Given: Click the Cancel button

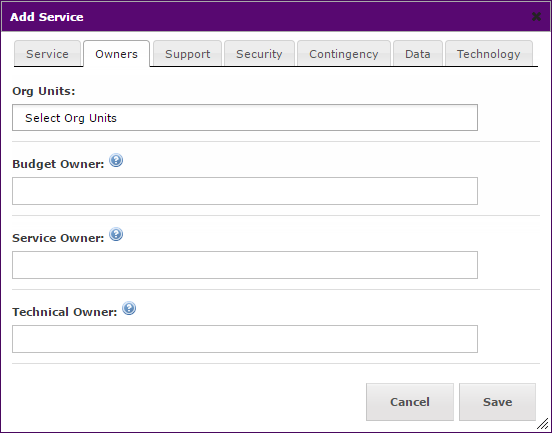Looking at the screenshot, I should [x=410, y=402].
